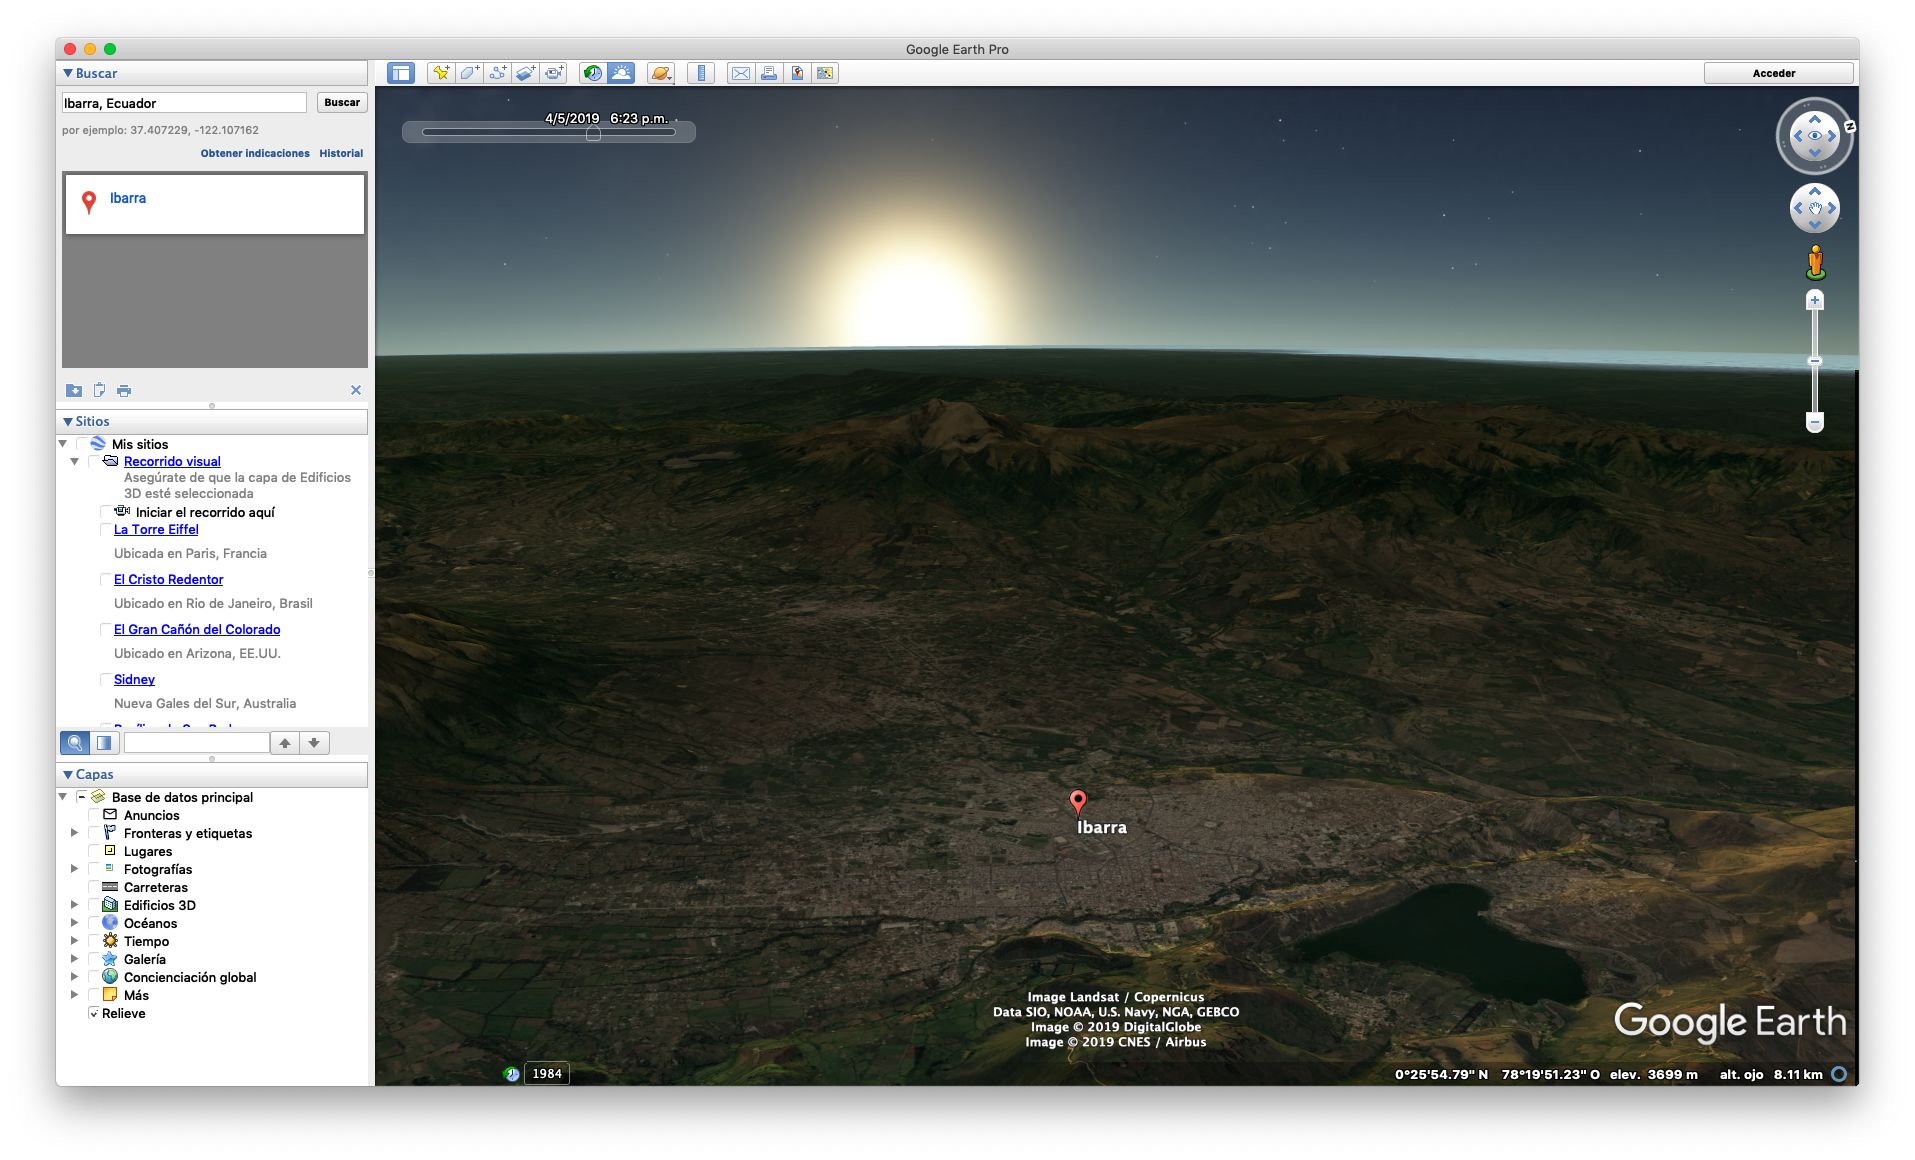Image resolution: width=1915 pixels, height=1160 pixels.
Task: Expand Fronteras y etiquetas layer
Action: pos(74,833)
